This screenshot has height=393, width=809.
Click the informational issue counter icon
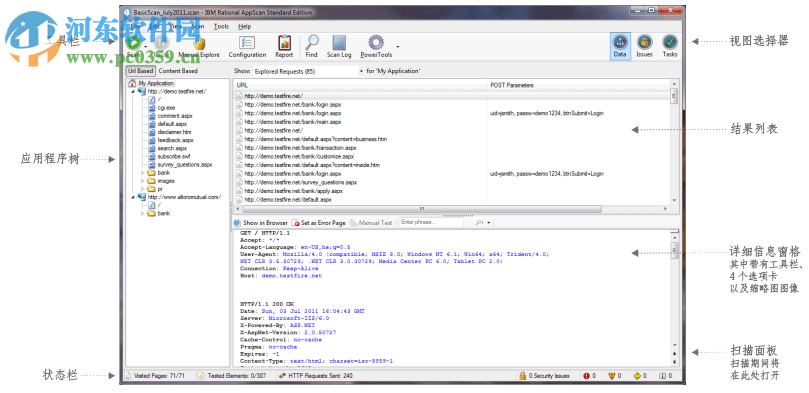[x=662, y=376]
